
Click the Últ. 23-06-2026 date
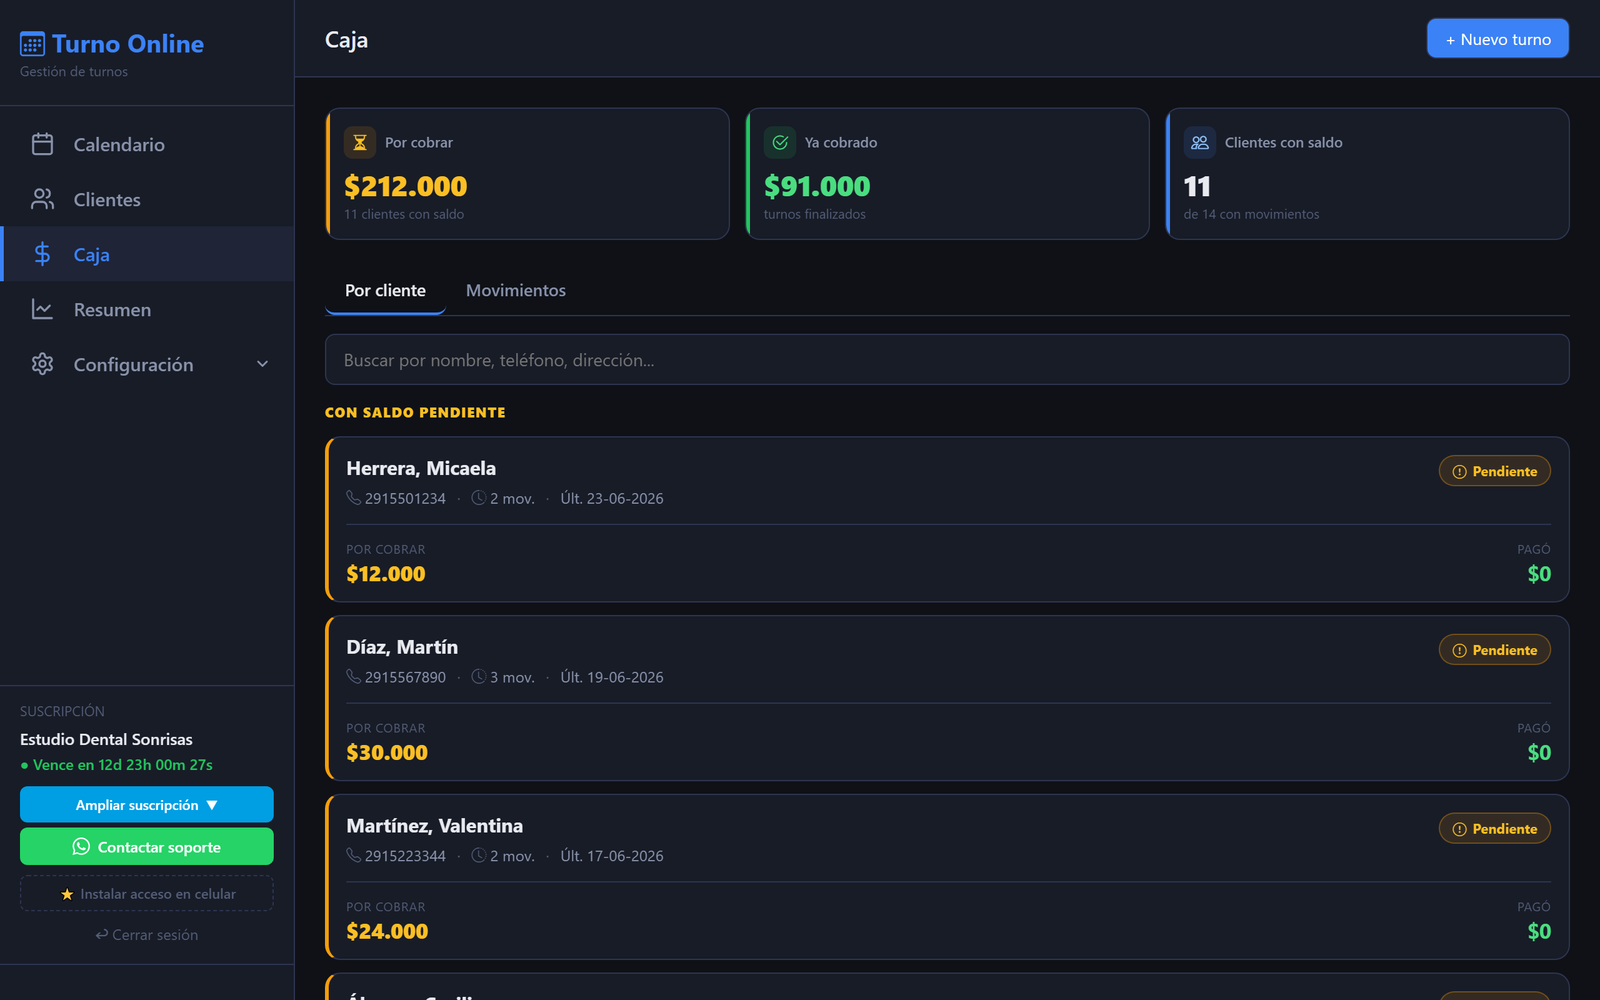[x=612, y=498]
